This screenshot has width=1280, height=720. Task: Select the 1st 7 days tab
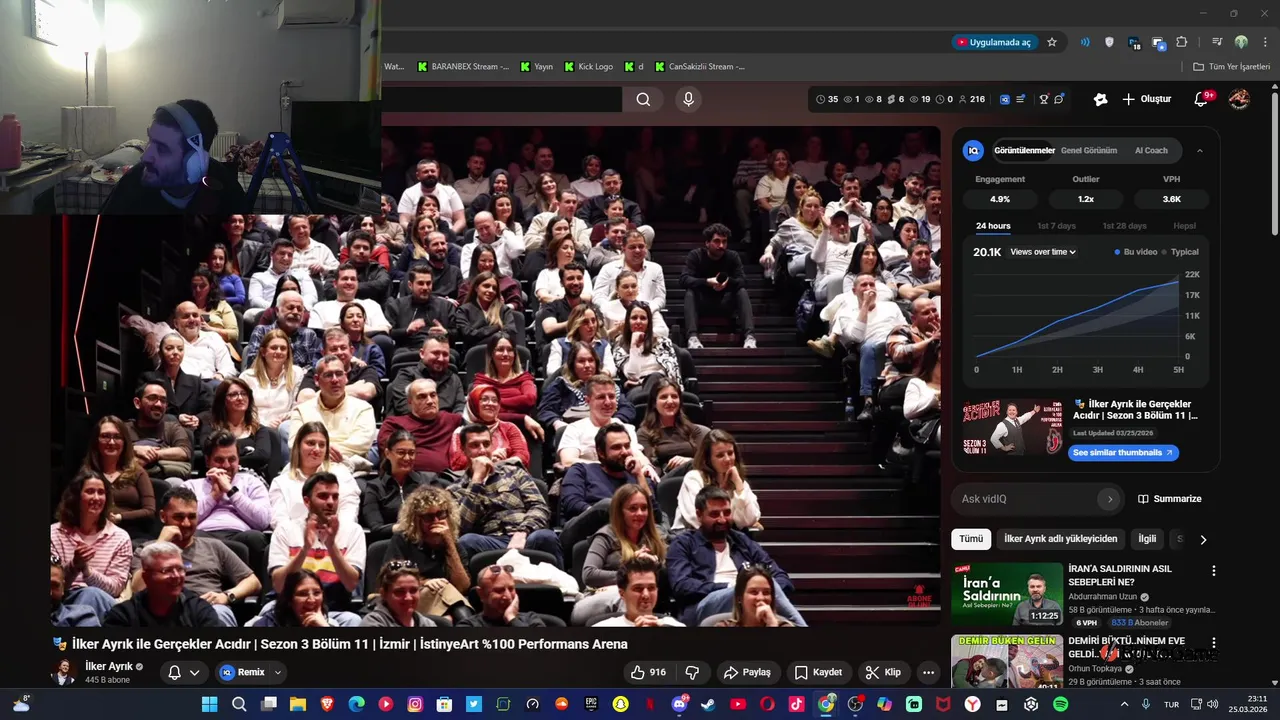coord(1056,226)
